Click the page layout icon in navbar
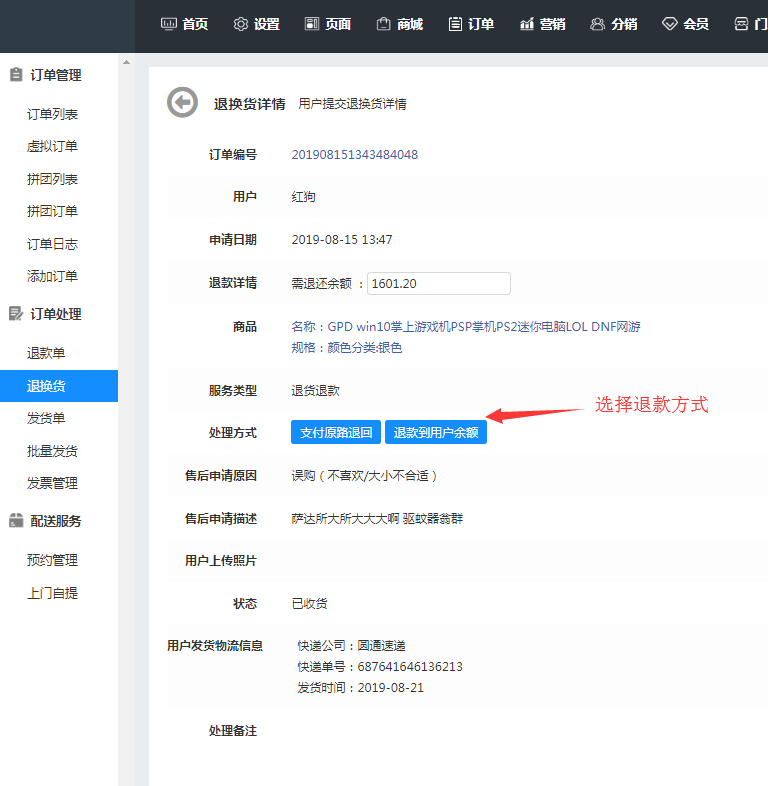 point(311,24)
